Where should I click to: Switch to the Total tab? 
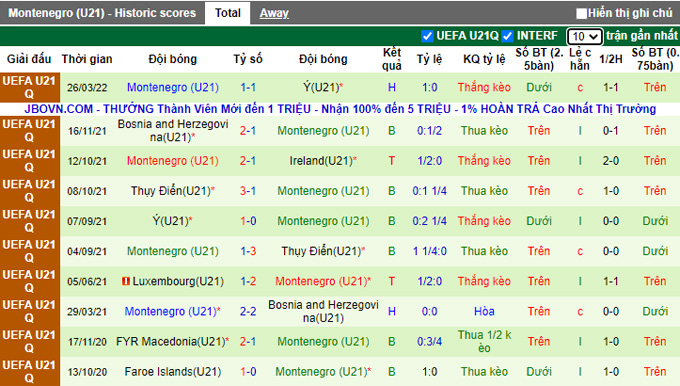(228, 13)
